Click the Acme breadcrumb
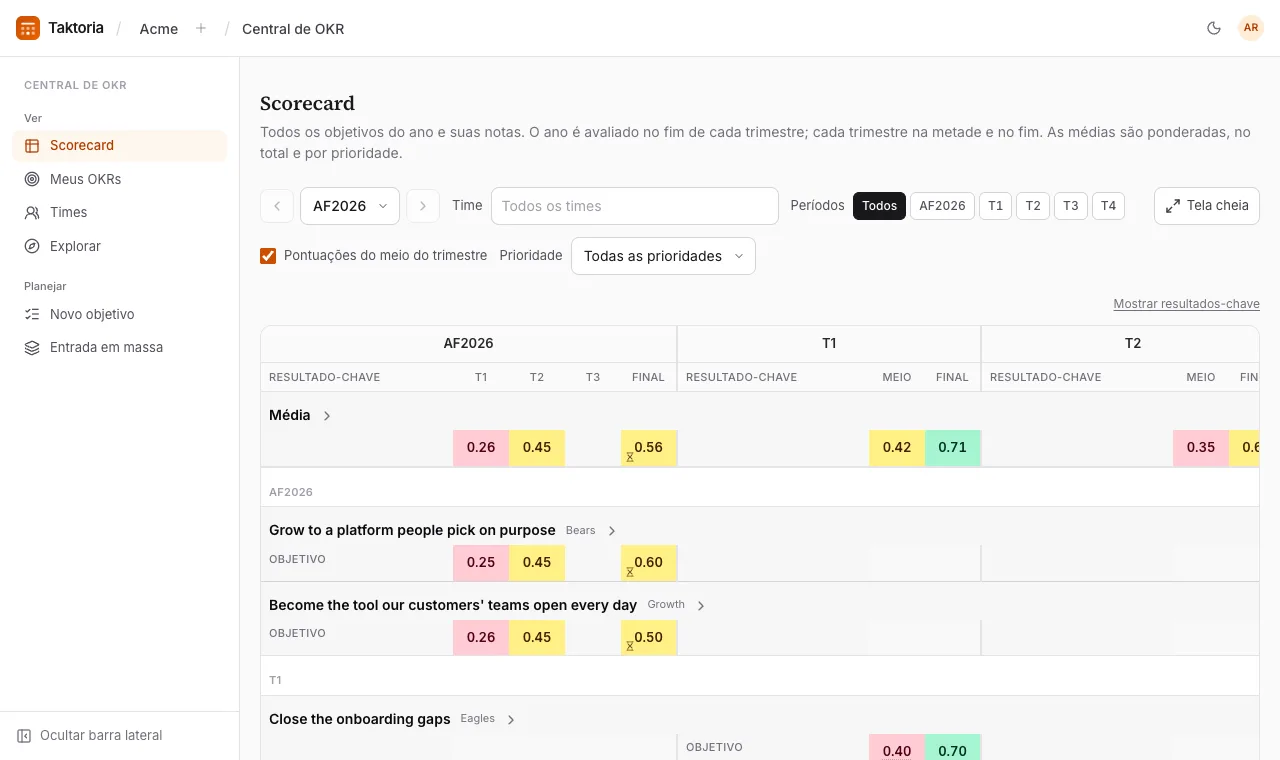 pos(159,29)
